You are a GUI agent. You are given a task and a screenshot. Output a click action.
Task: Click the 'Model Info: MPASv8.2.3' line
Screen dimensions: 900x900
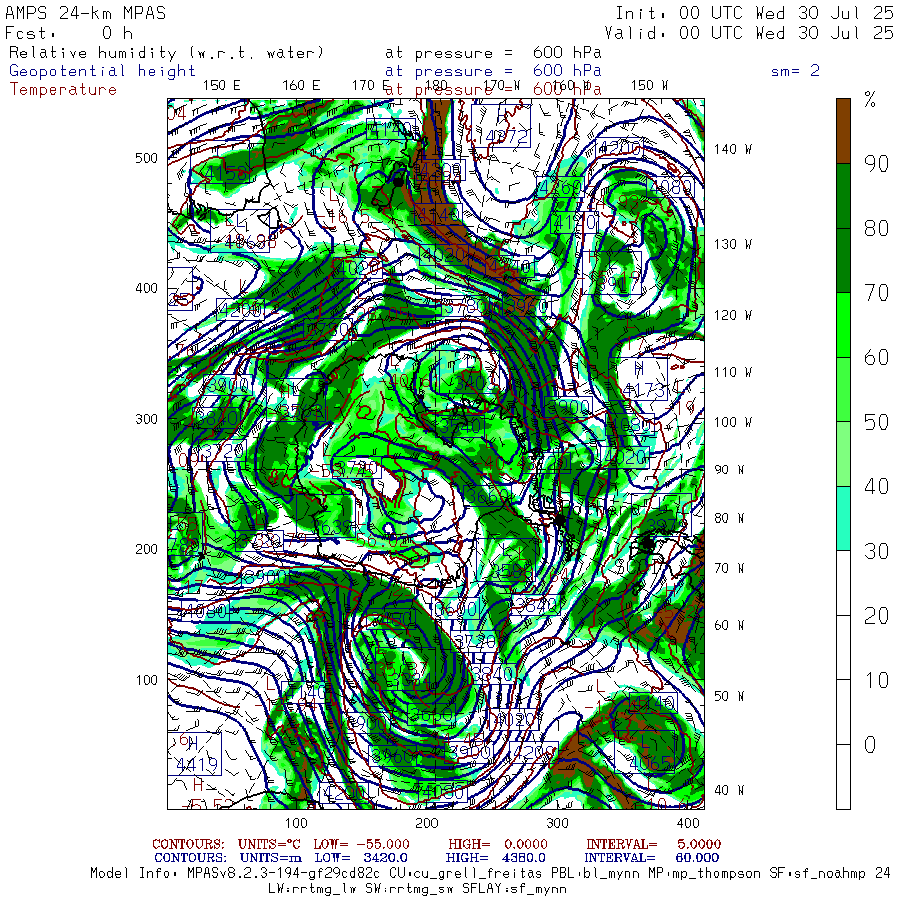pyautogui.click(x=490, y=874)
